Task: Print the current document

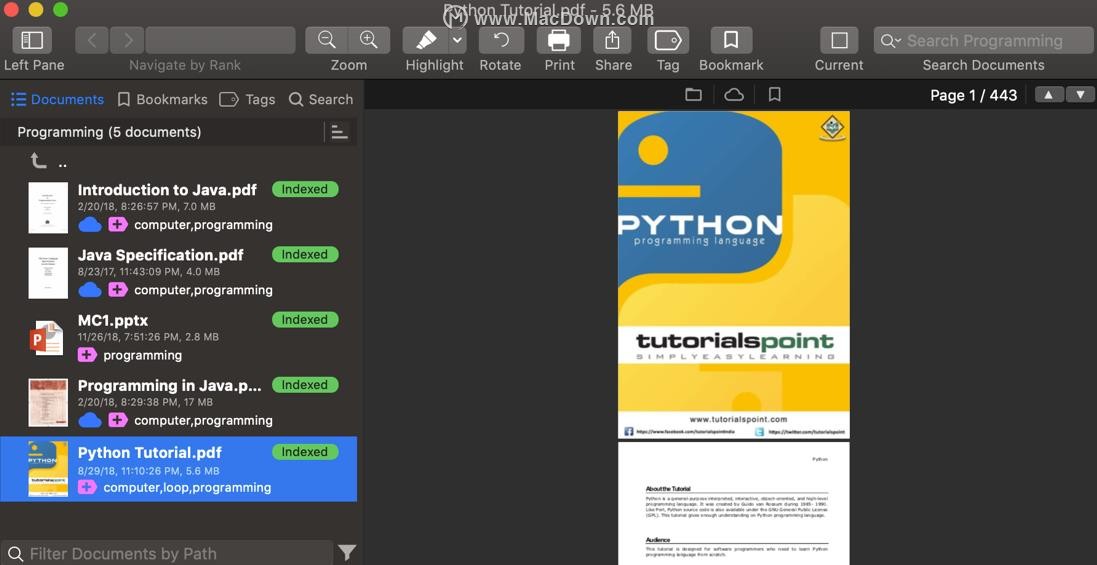Action: pyautogui.click(x=558, y=40)
